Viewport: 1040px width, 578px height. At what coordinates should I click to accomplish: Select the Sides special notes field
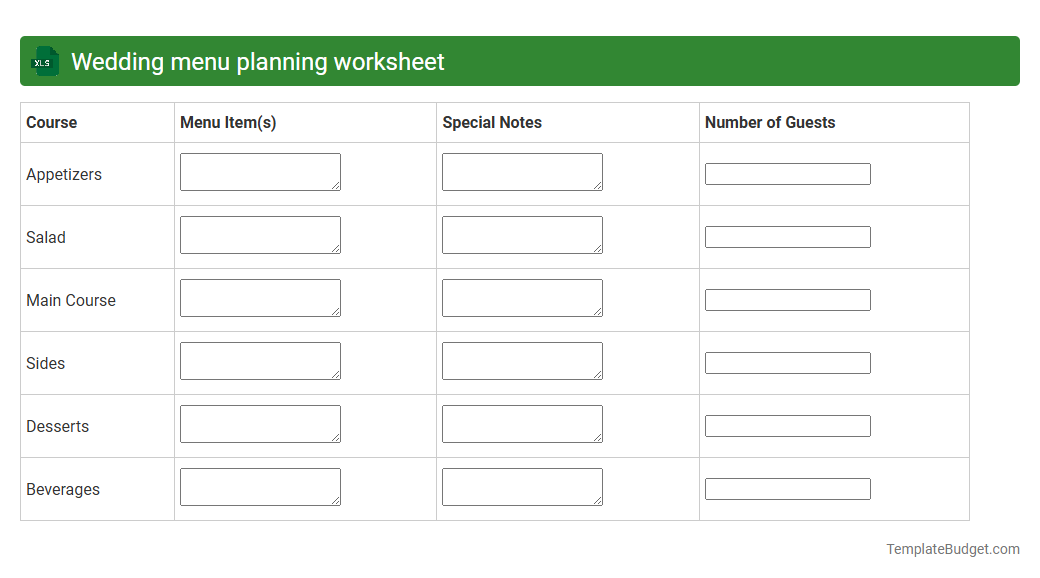522,360
